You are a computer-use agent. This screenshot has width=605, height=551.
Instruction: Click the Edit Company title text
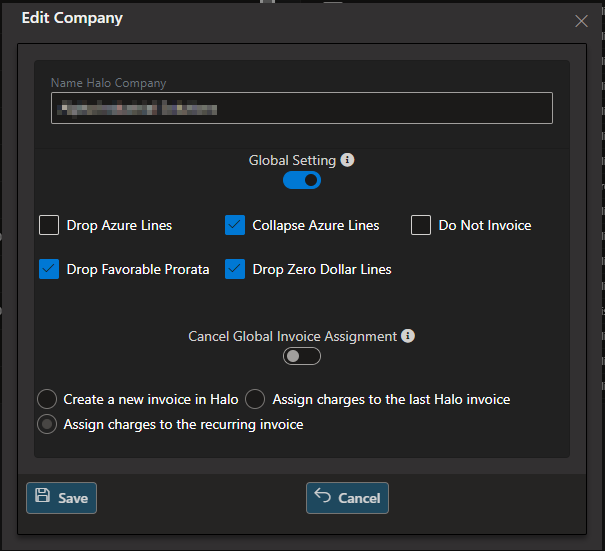(x=72, y=18)
